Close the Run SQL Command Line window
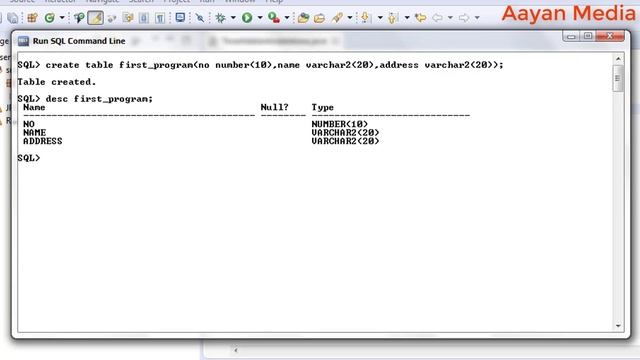 (610, 36)
